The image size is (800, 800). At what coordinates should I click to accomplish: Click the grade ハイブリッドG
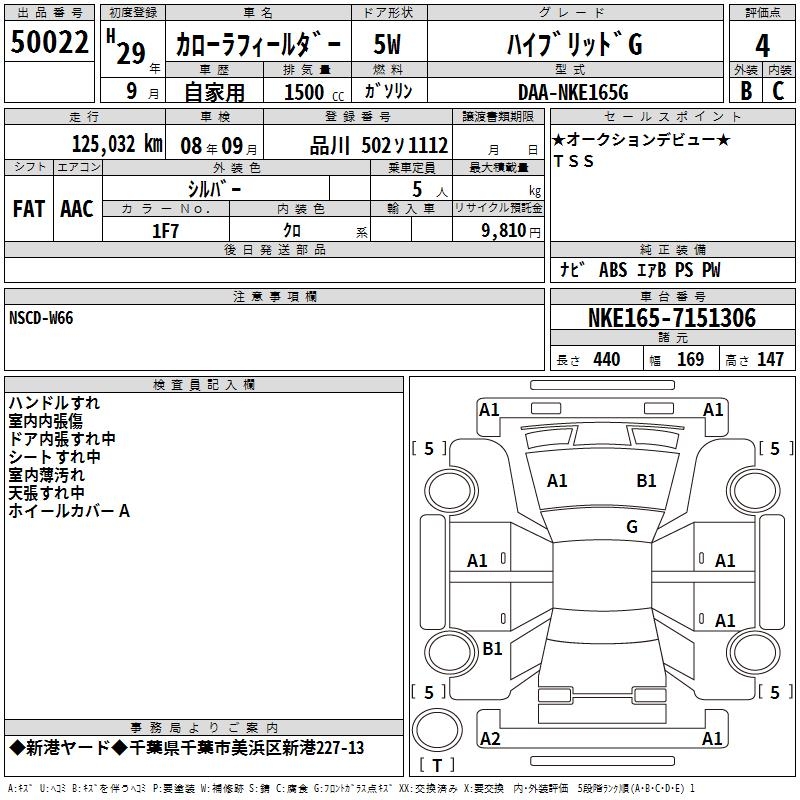[574, 44]
